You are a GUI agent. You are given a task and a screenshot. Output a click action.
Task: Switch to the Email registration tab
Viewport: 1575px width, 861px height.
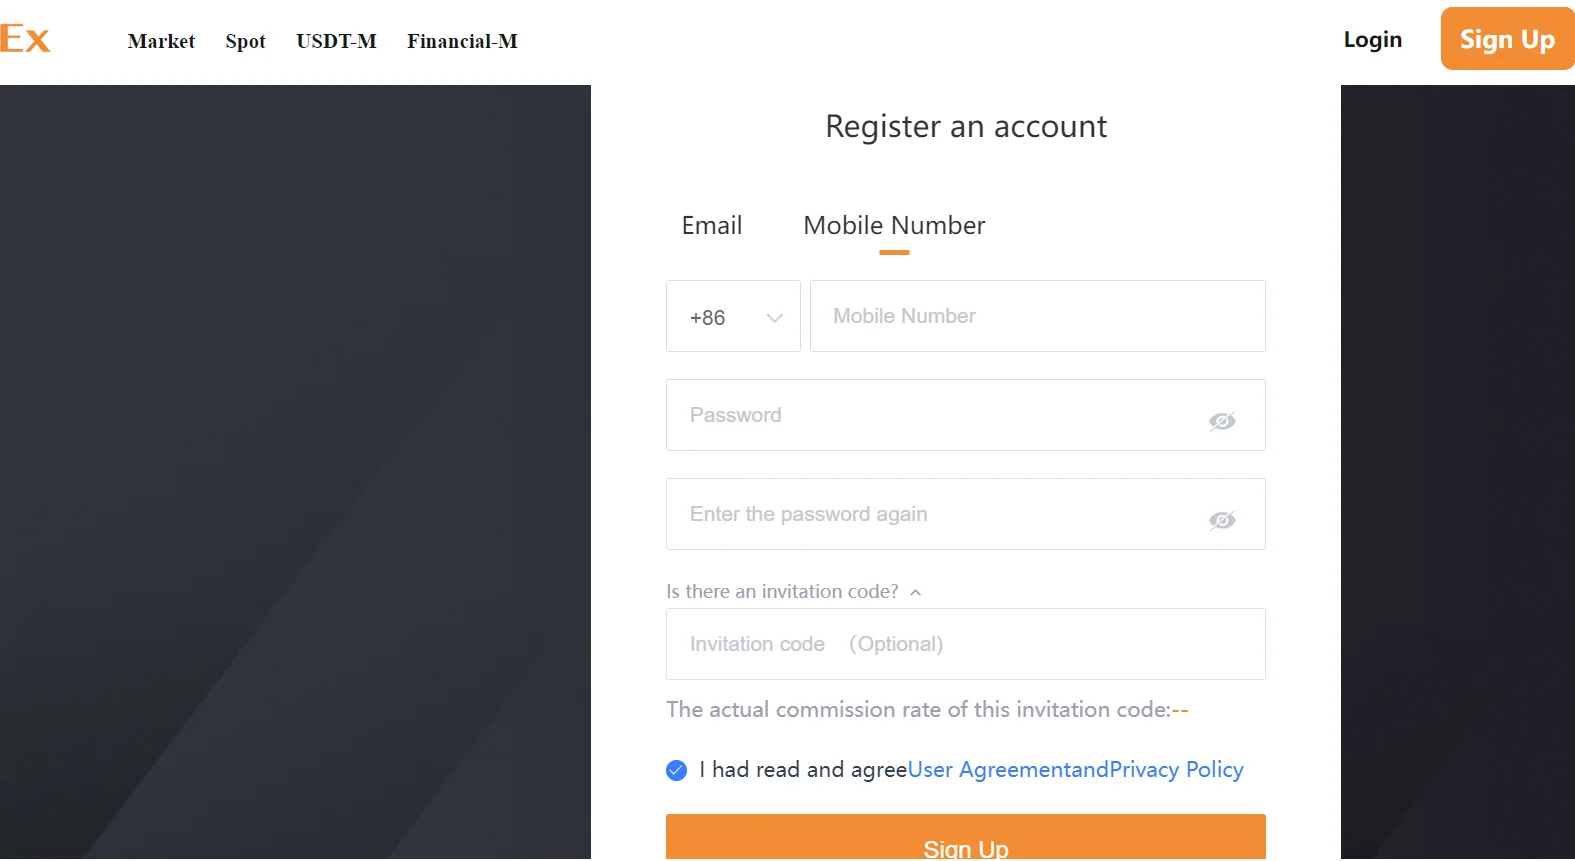pos(711,225)
